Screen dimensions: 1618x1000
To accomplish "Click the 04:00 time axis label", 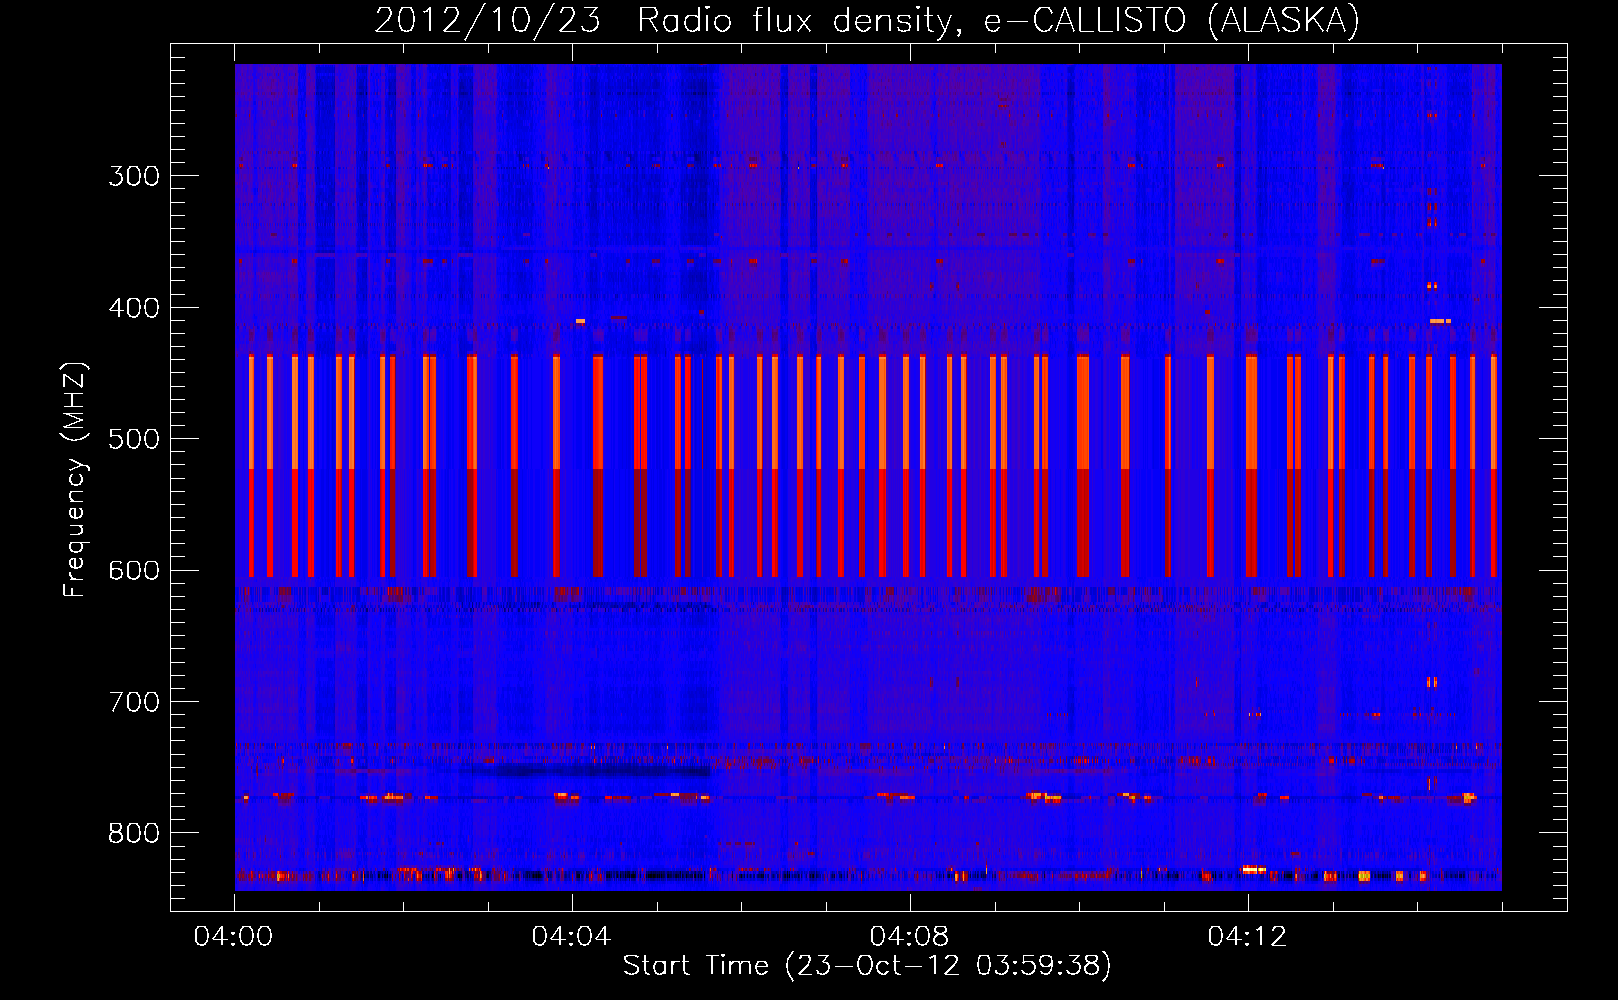I will pos(234,936).
